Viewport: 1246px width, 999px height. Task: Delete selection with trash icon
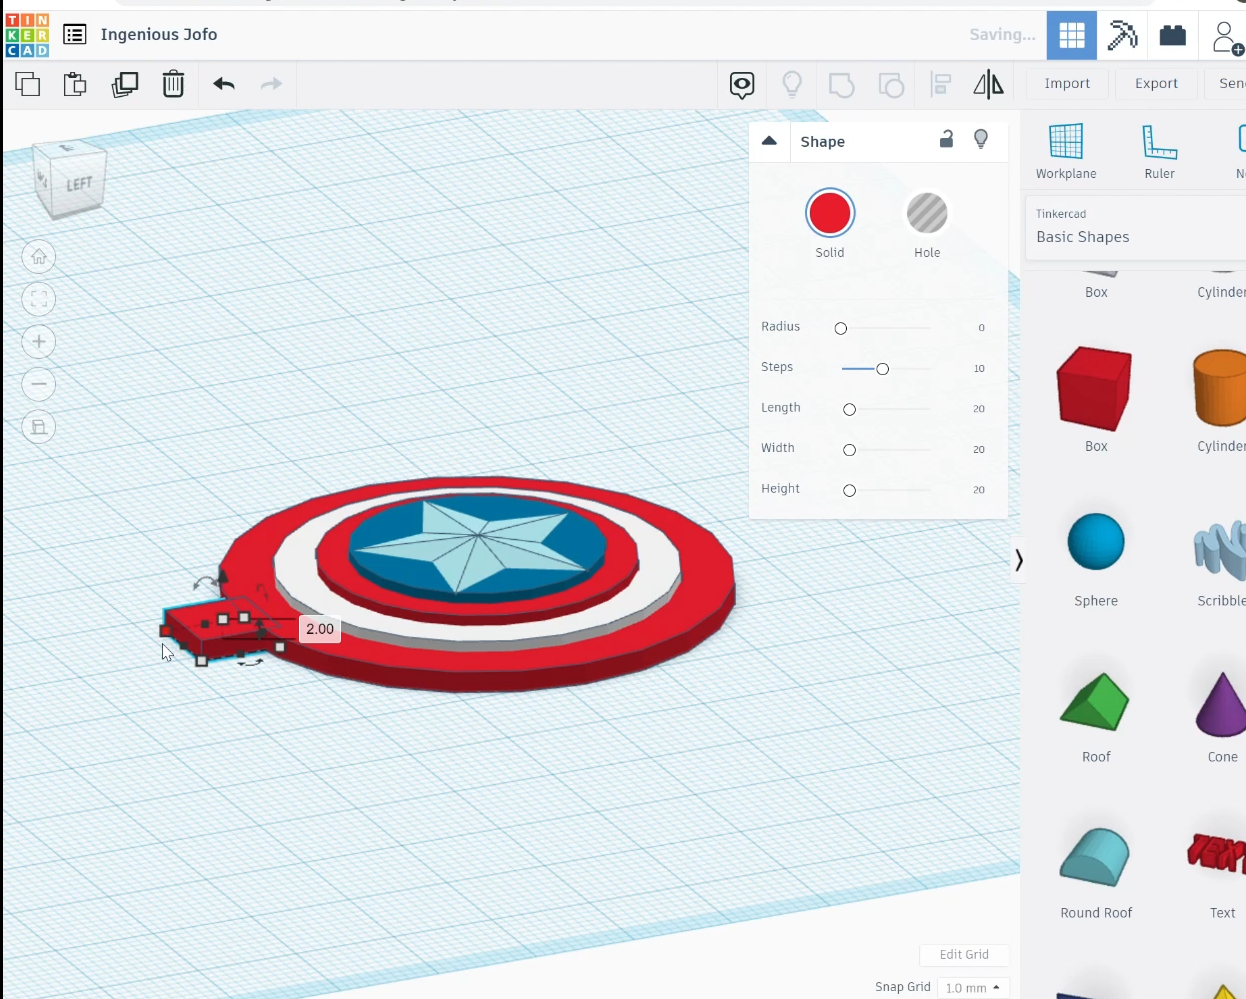(173, 84)
